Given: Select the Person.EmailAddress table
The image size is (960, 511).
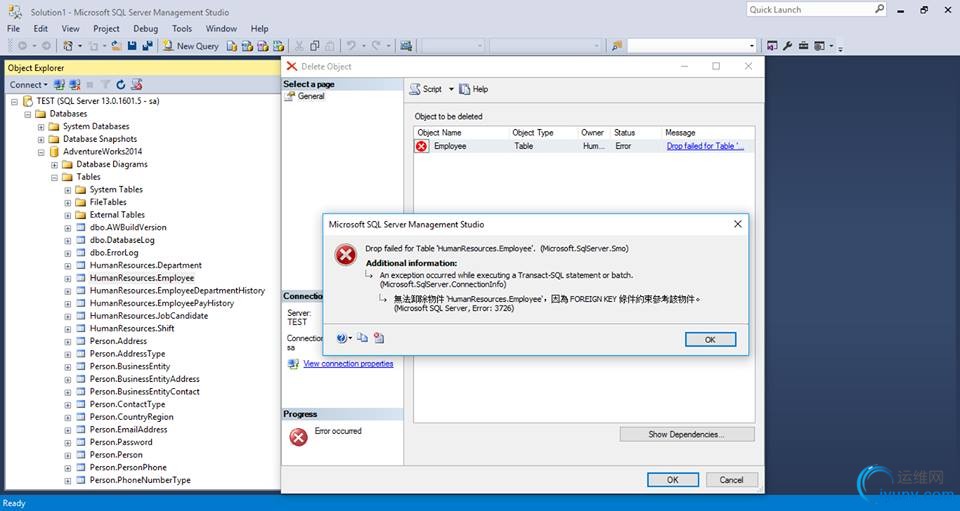Looking at the screenshot, I should pyautogui.click(x=129, y=430).
